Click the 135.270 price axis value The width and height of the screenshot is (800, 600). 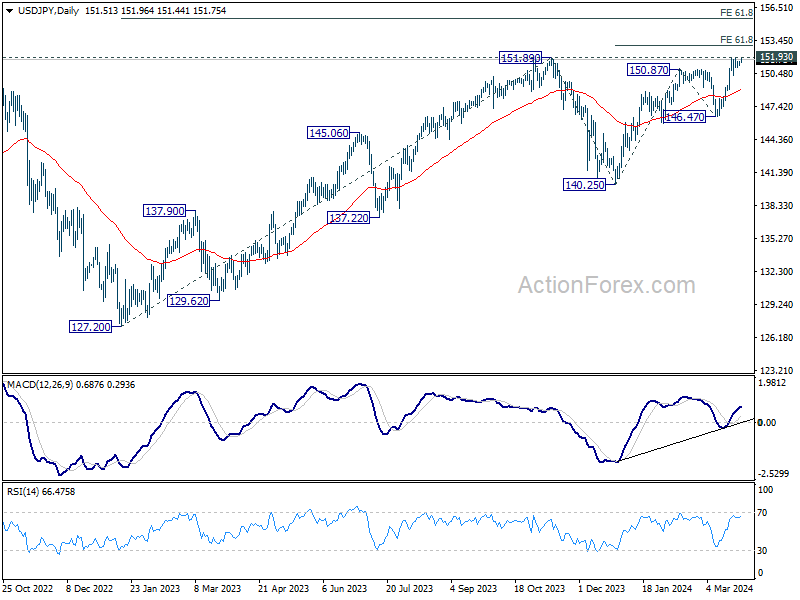click(777, 238)
